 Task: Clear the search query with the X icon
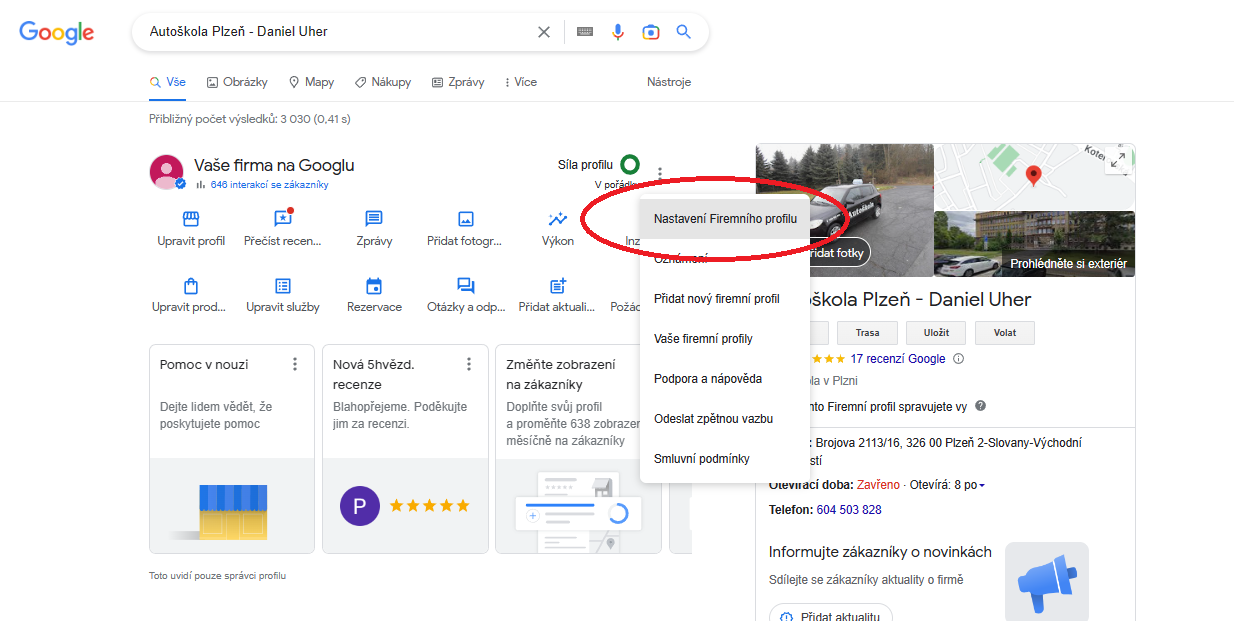click(544, 32)
